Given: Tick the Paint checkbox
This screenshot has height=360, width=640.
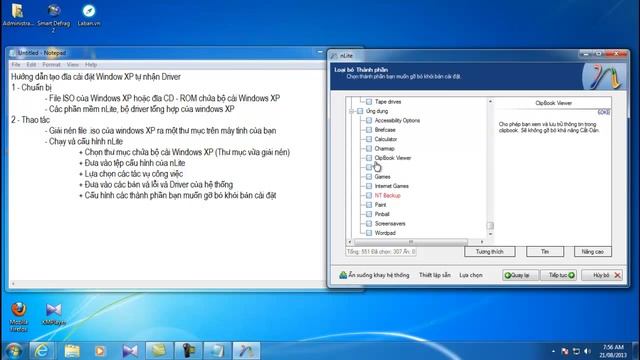Looking at the screenshot, I should tap(369, 205).
